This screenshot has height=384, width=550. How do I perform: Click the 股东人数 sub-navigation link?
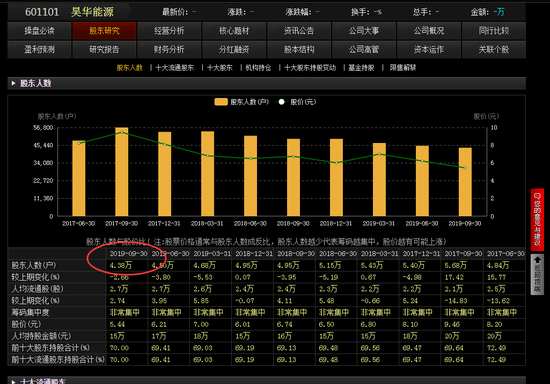pos(129,68)
